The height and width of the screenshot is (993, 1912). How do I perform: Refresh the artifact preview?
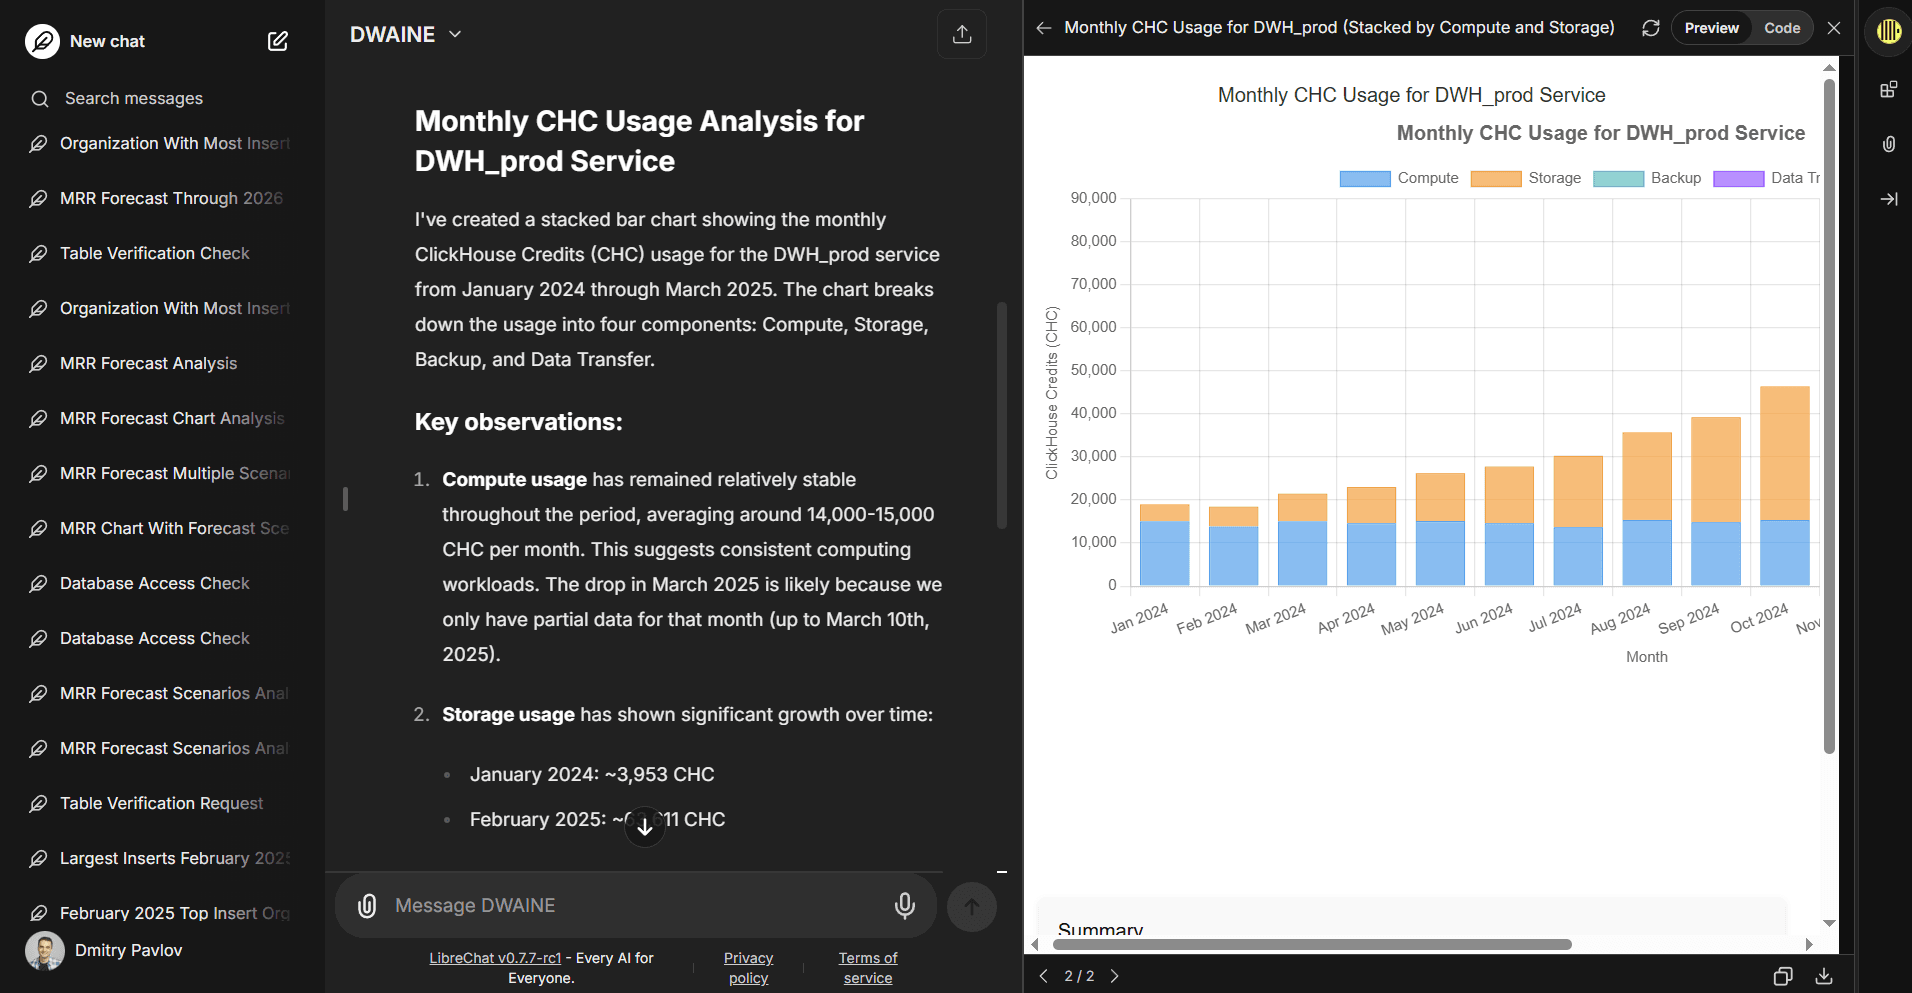(x=1650, y=28)
